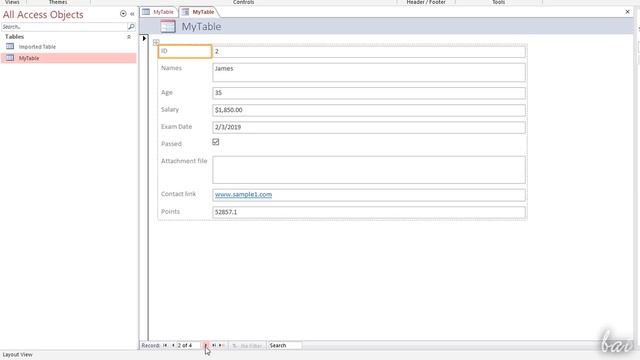This screenshot has width=640, height=360.
Task: Switch to the MyTable form tab
Action: tap(199, 12)
